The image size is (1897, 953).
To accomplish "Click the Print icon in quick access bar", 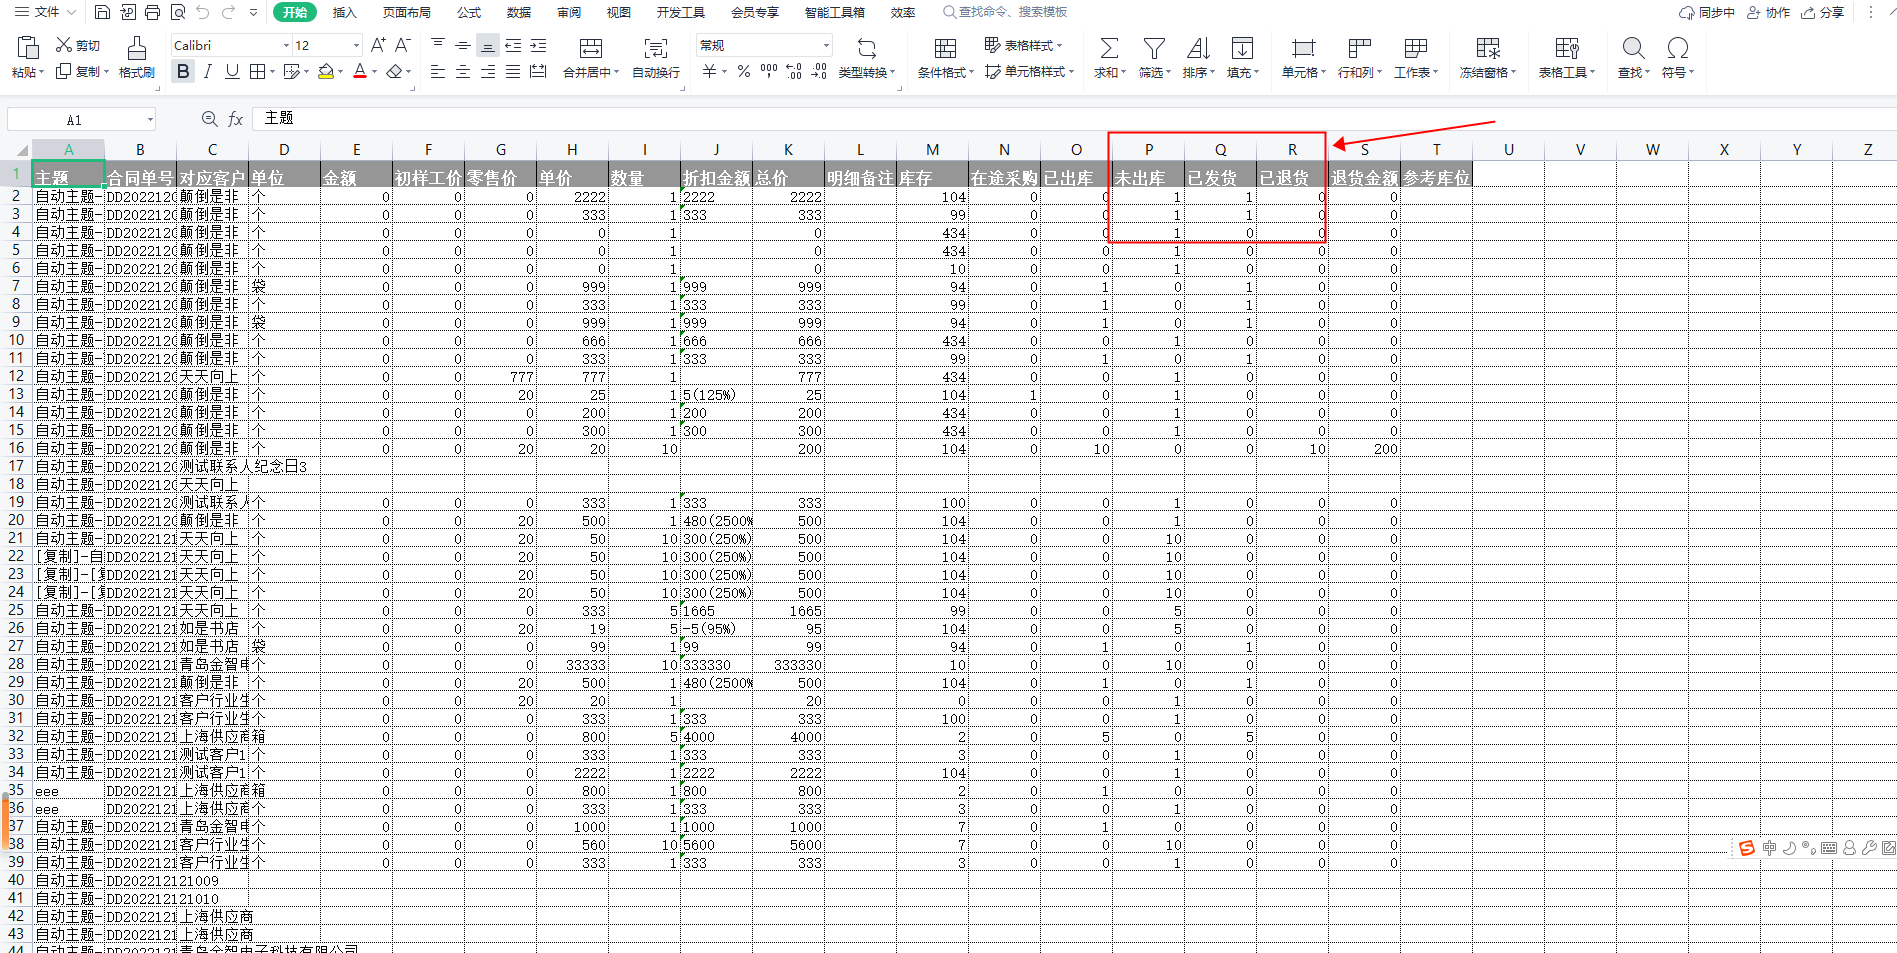I will (x=152, y=12).
